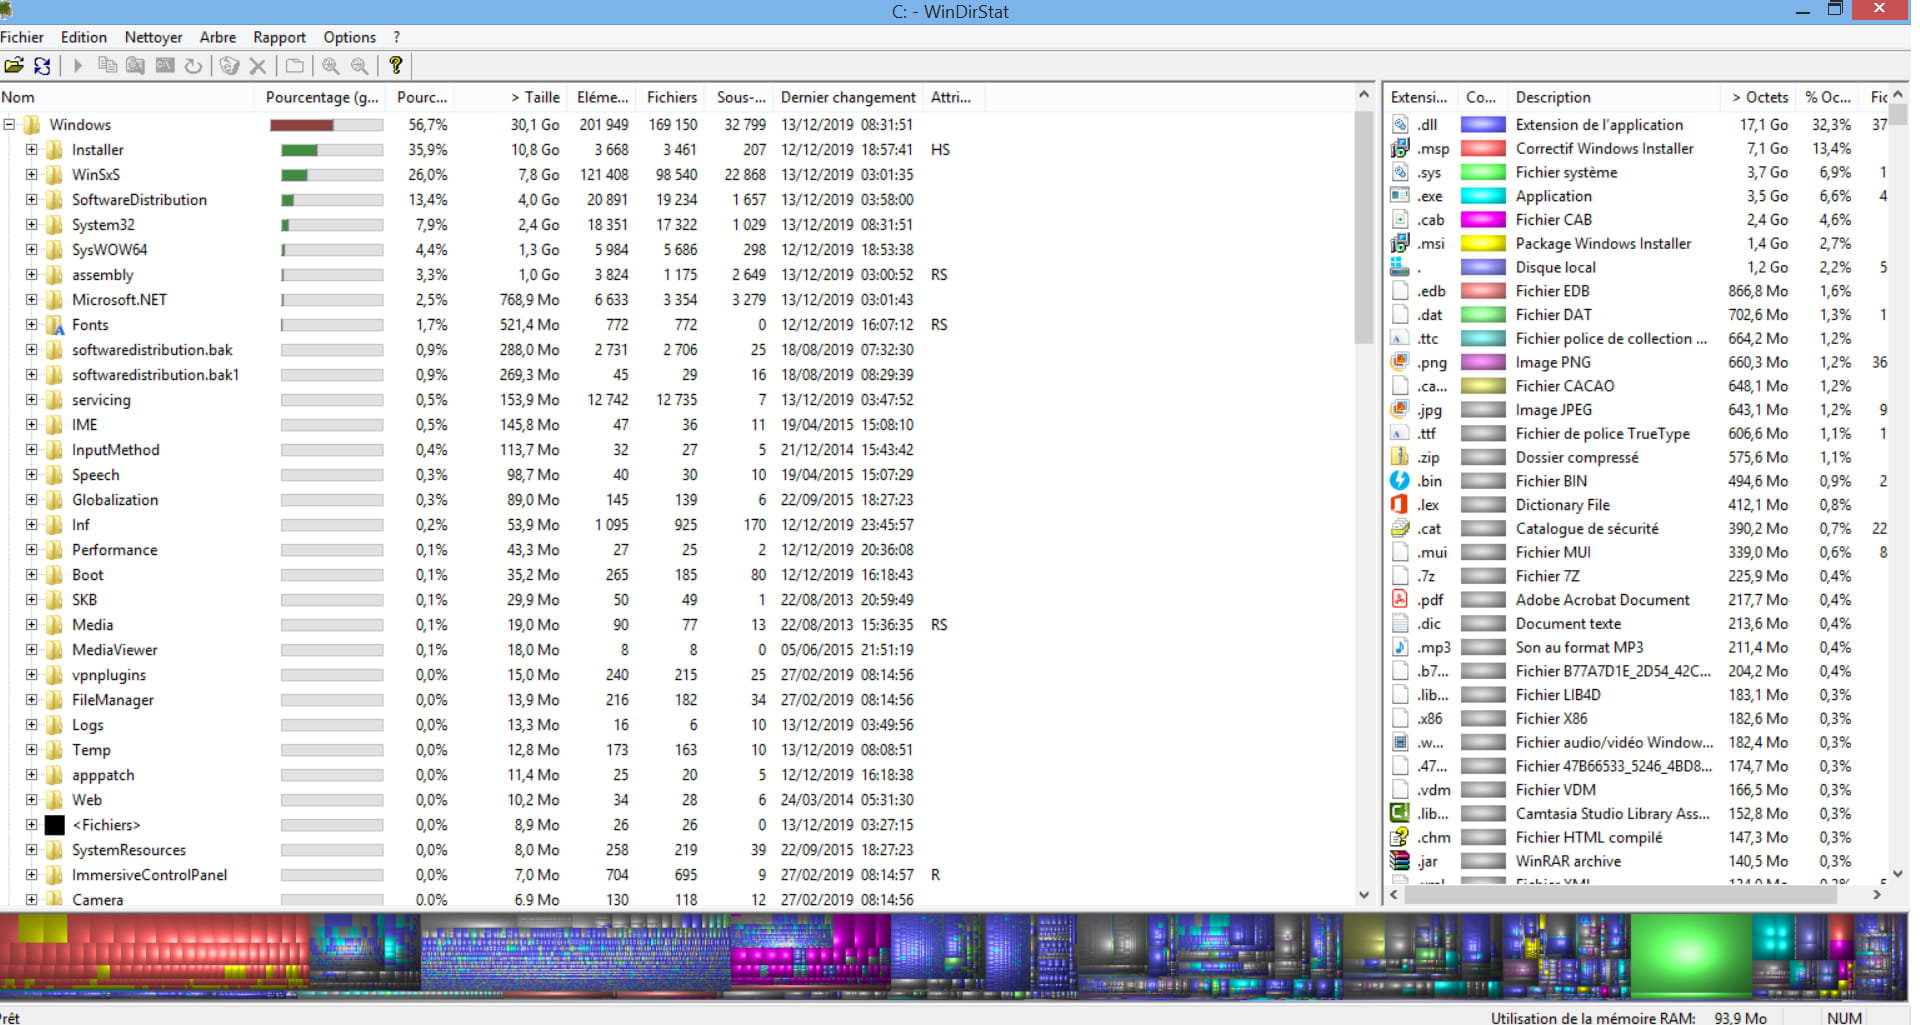Click the Refresh All toolbar icon
This screenshot has width=1920, height=1025.
point(42,66)
